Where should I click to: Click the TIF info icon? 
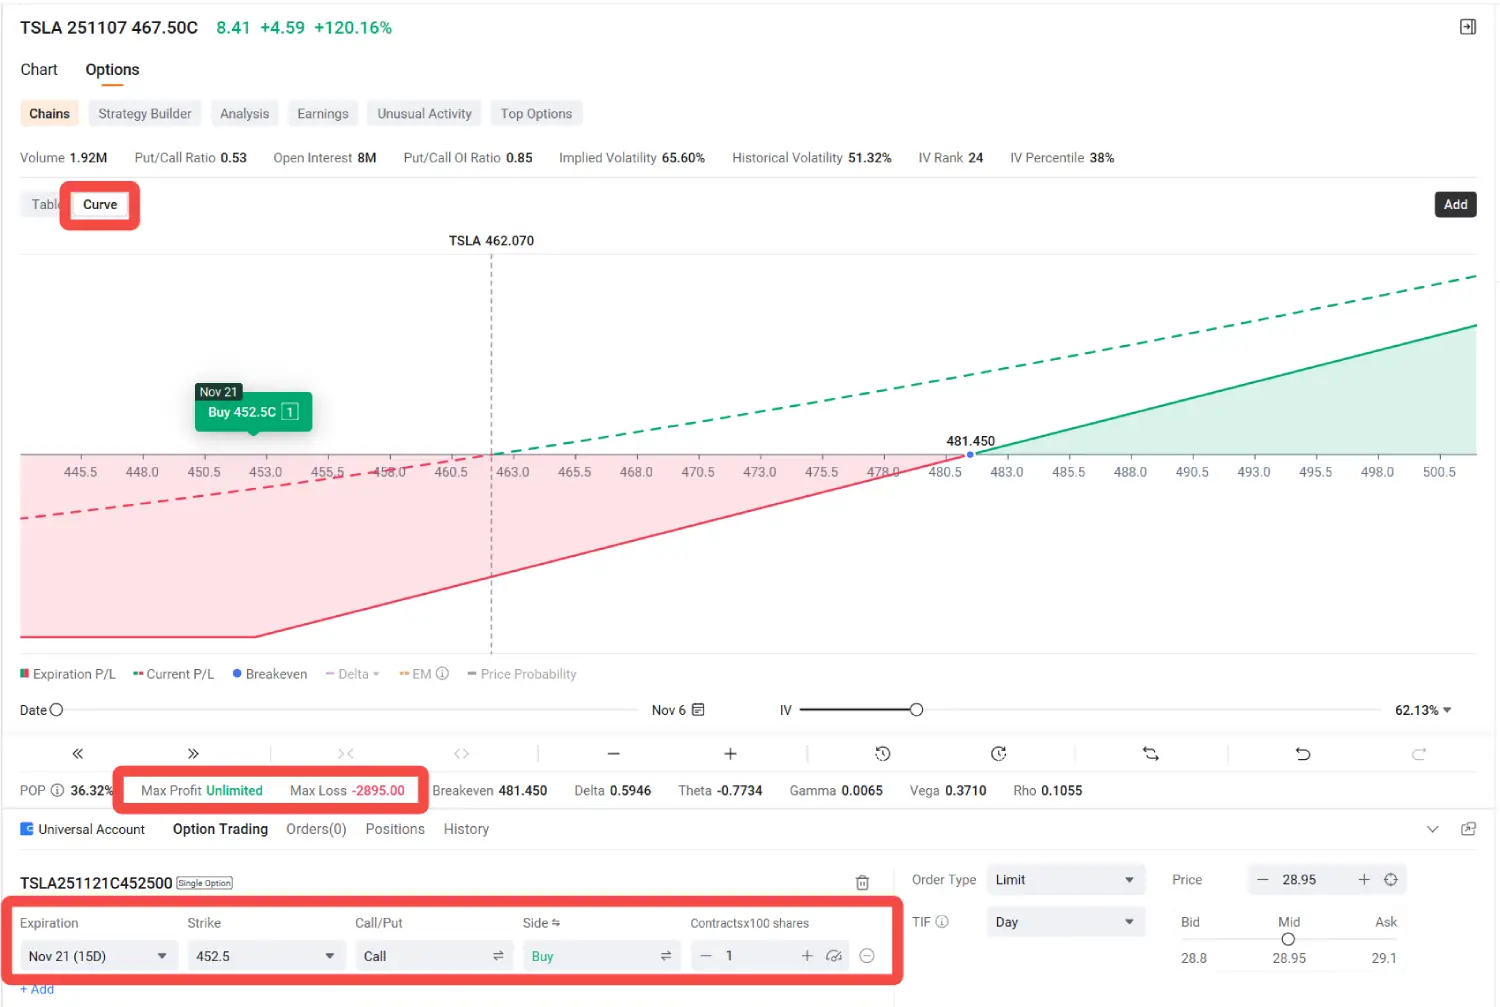941,922
